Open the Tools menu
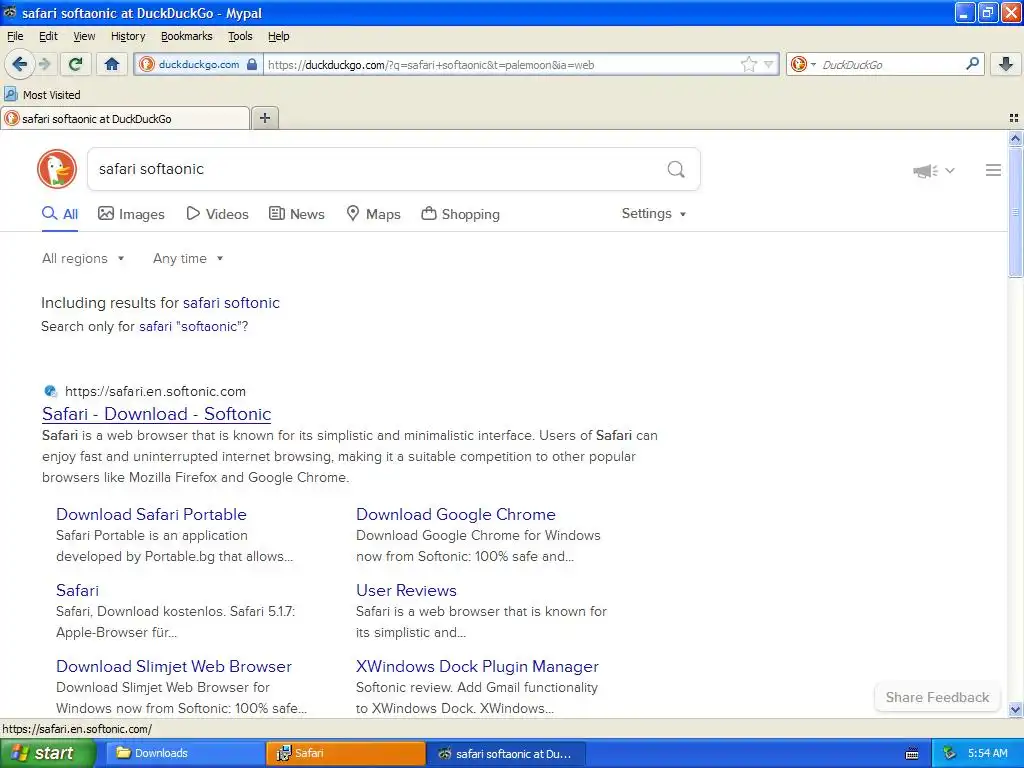 coord(240,36)
